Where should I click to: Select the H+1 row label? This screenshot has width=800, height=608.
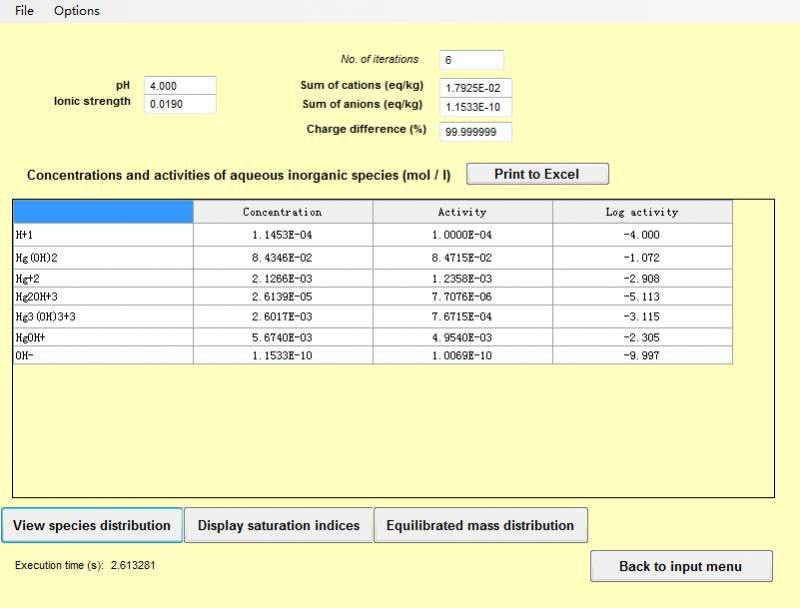[103, 235]
